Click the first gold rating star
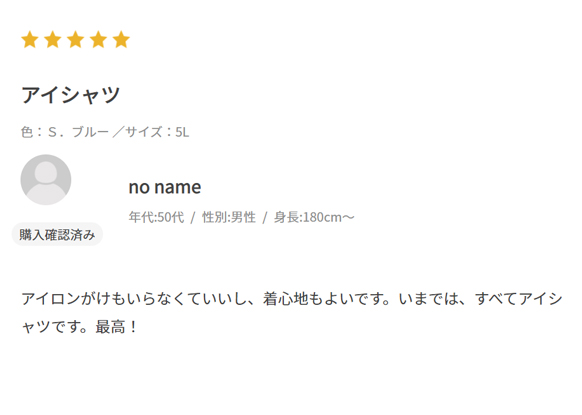 pyautogui.click(x=30, y=40)
